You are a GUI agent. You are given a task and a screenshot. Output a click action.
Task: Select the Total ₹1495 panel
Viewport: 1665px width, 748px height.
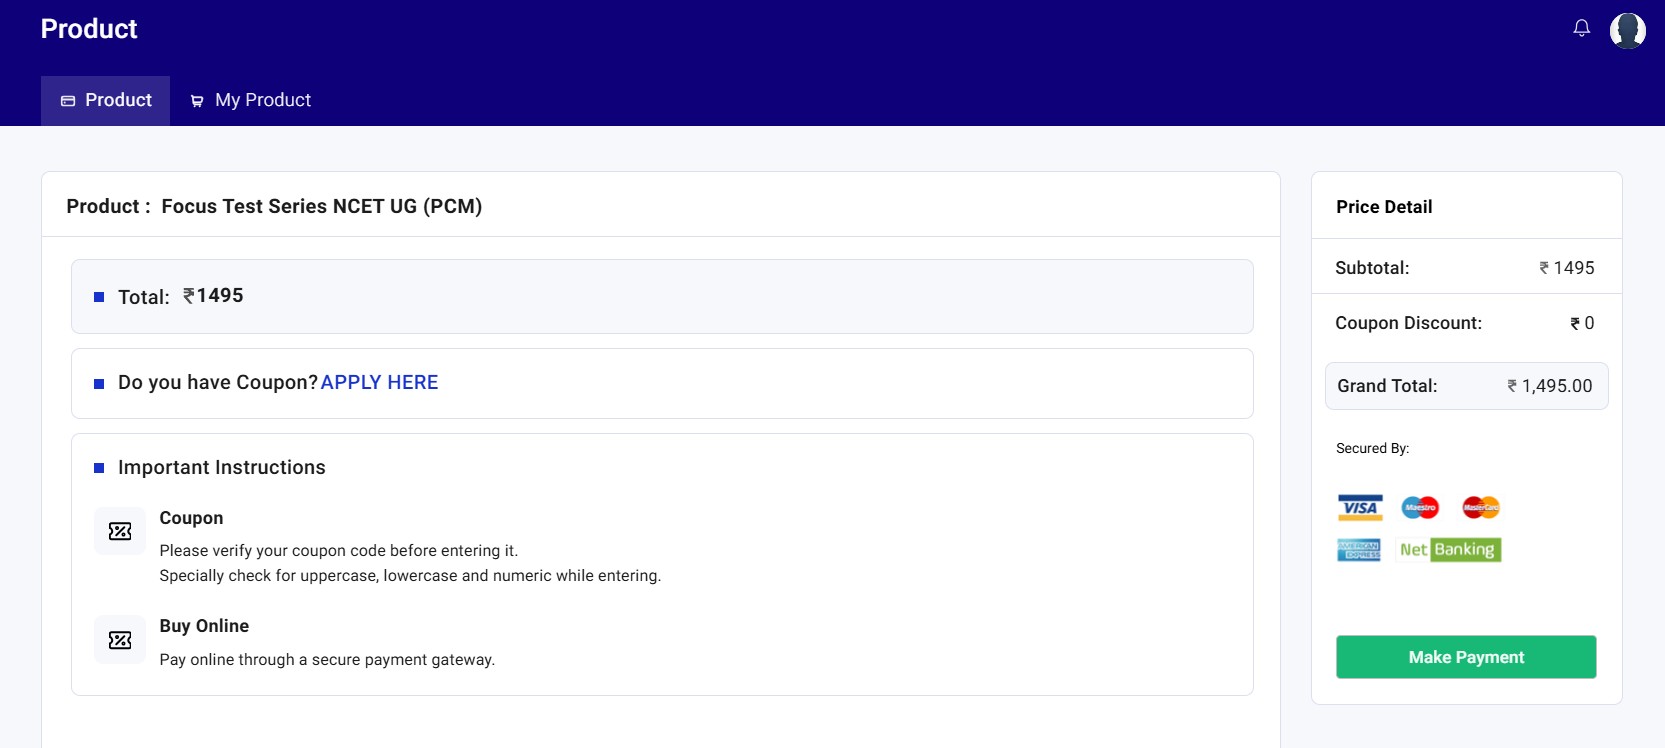pyautogui.click(x=662, y=296)
